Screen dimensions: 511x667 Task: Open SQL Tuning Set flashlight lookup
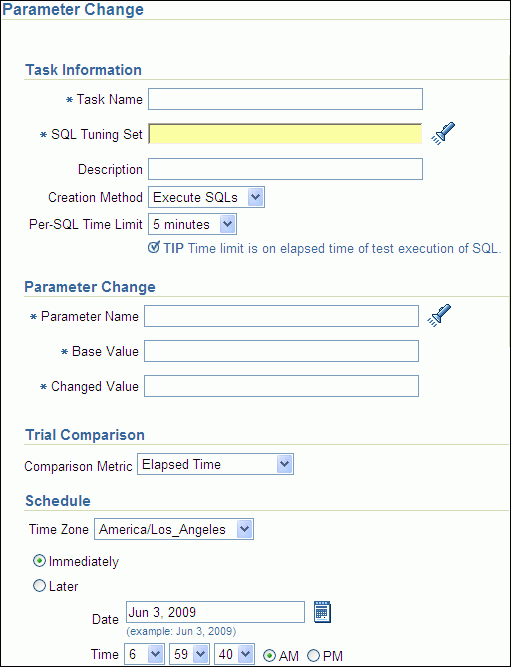(443, 134)
